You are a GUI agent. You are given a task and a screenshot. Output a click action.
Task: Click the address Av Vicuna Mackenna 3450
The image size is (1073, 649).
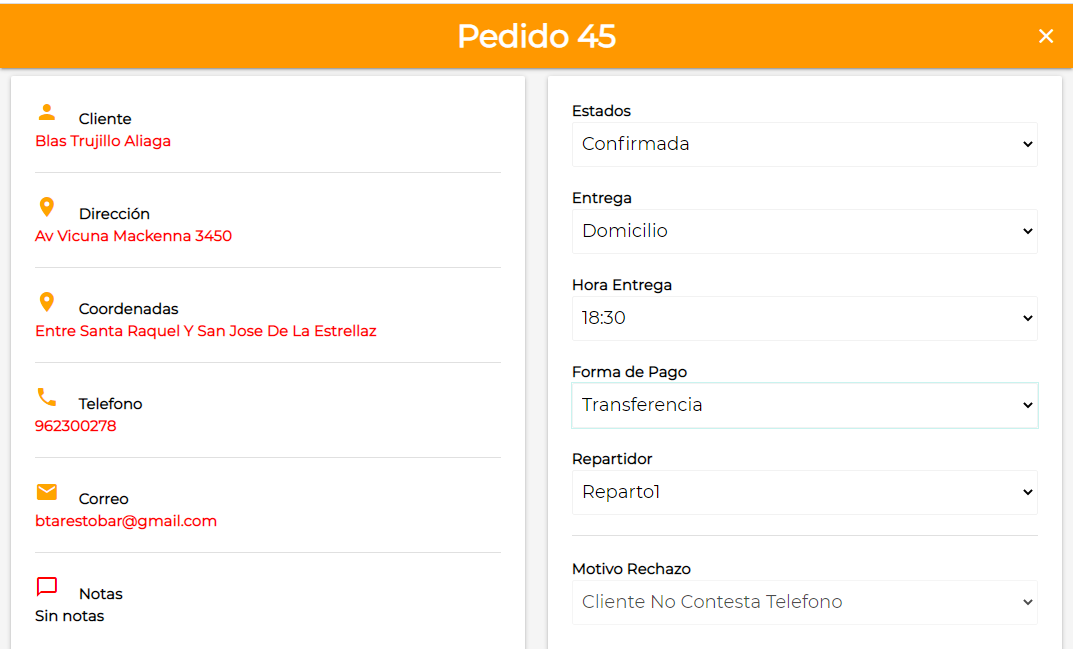[x=133, y=236]
